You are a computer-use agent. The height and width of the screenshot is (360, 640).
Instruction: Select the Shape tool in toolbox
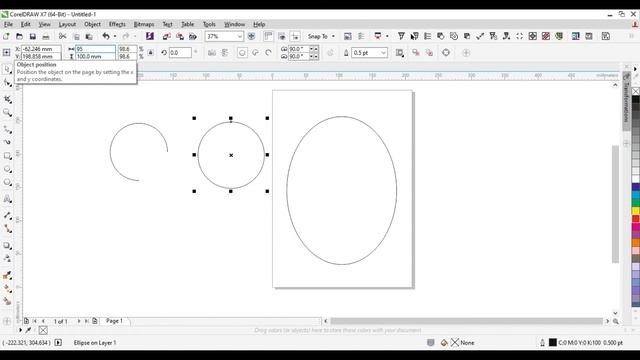(x=7, y=83)
